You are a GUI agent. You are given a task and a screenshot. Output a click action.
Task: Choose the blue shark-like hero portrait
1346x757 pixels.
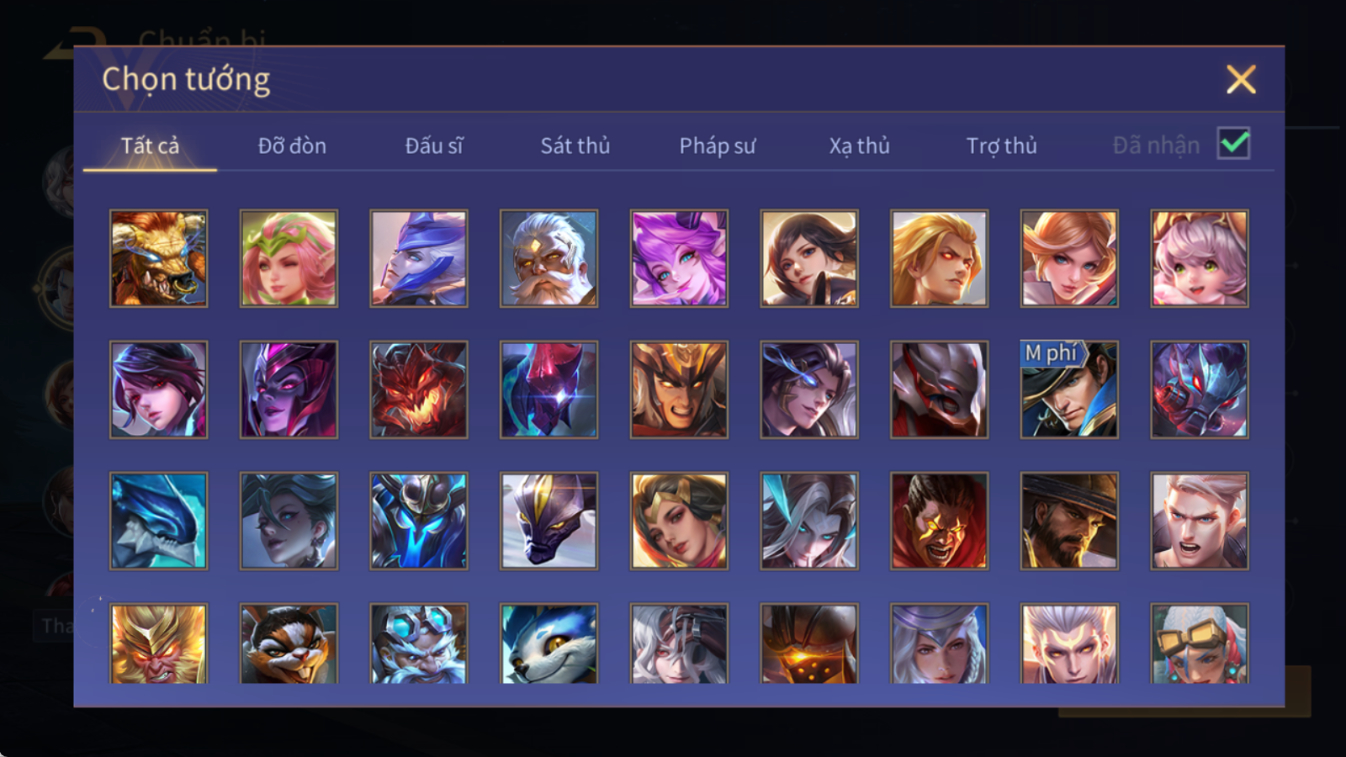click(159, 521)
